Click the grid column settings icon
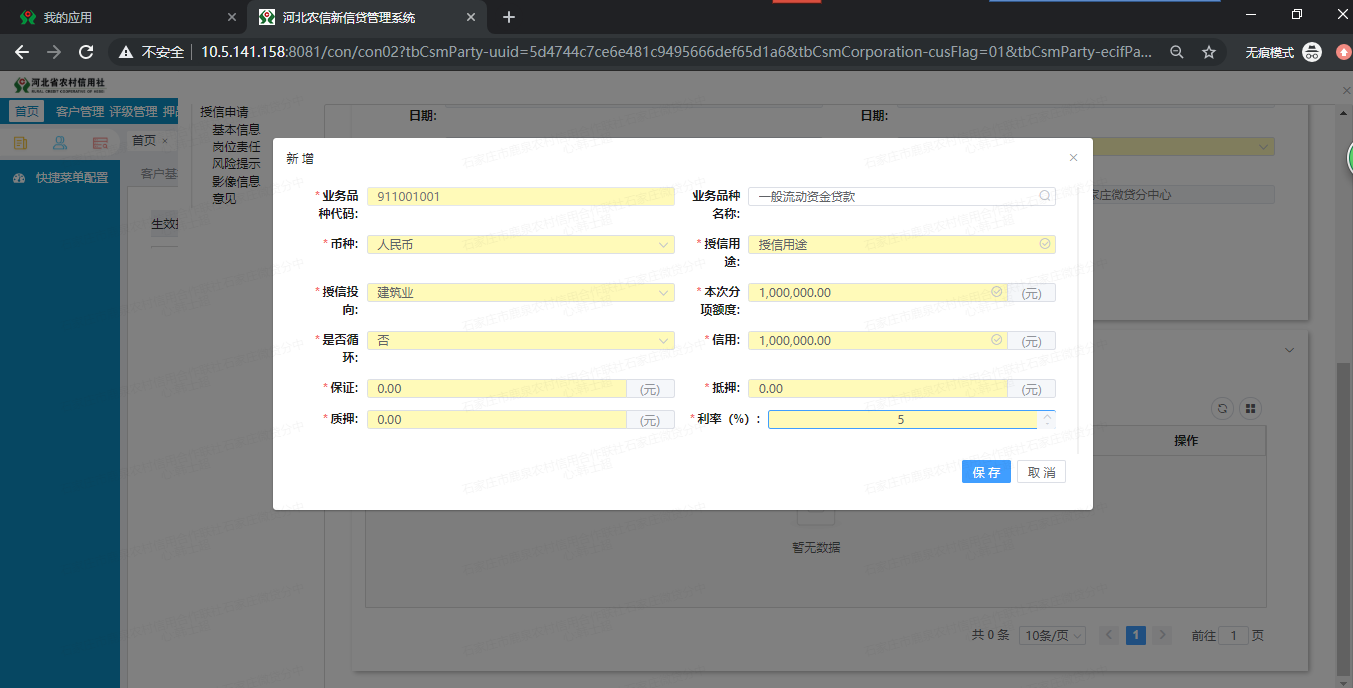The height and width of the screenshot is (688, 1353). pyautogui.click(x=1250, y=408)
